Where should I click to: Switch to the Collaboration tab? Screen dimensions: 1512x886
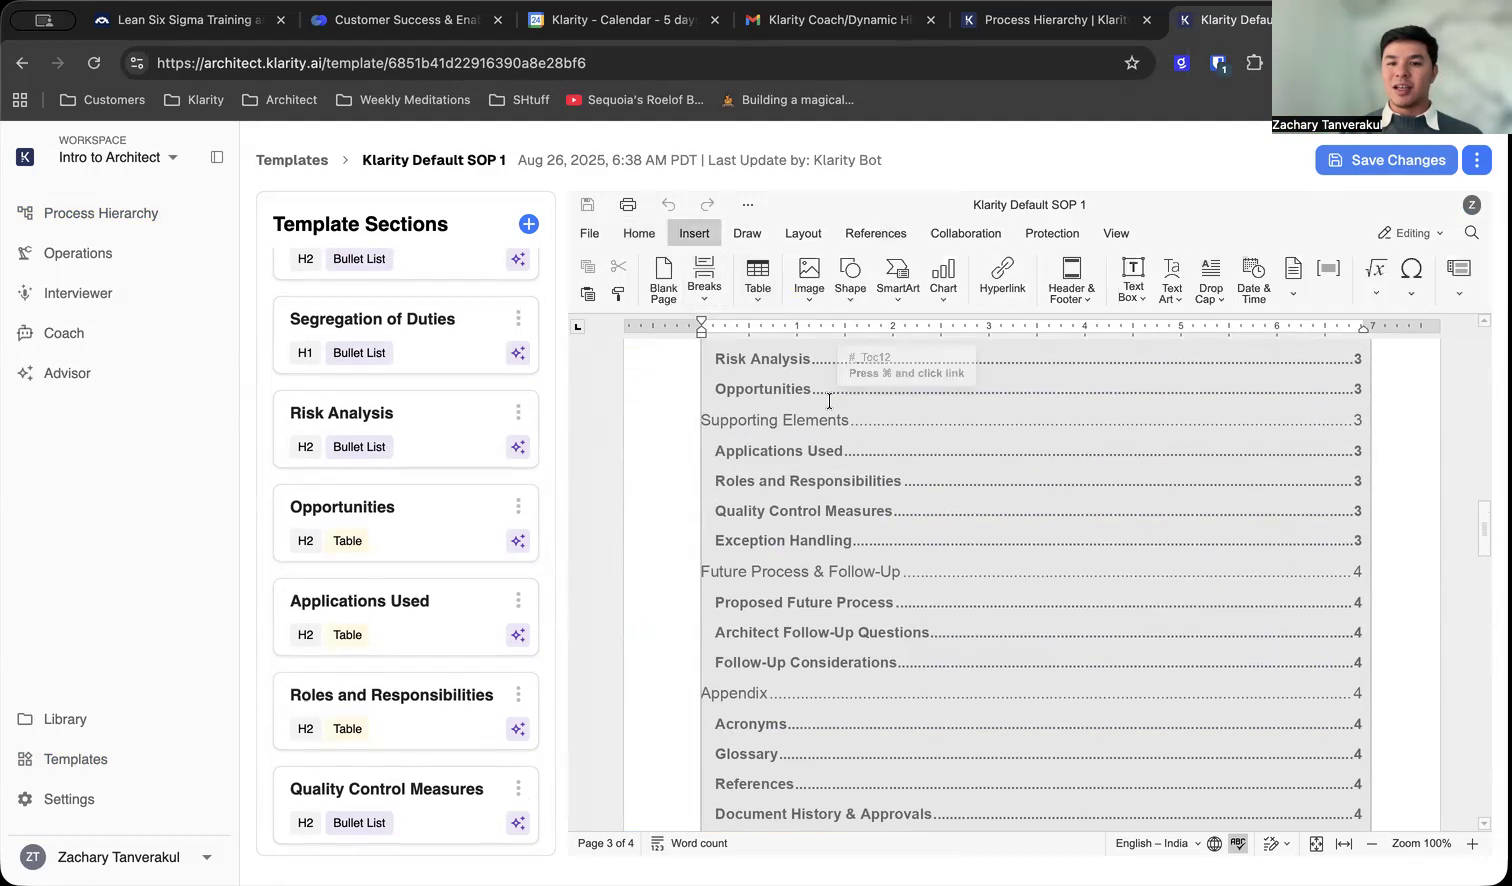coord(966,233)
